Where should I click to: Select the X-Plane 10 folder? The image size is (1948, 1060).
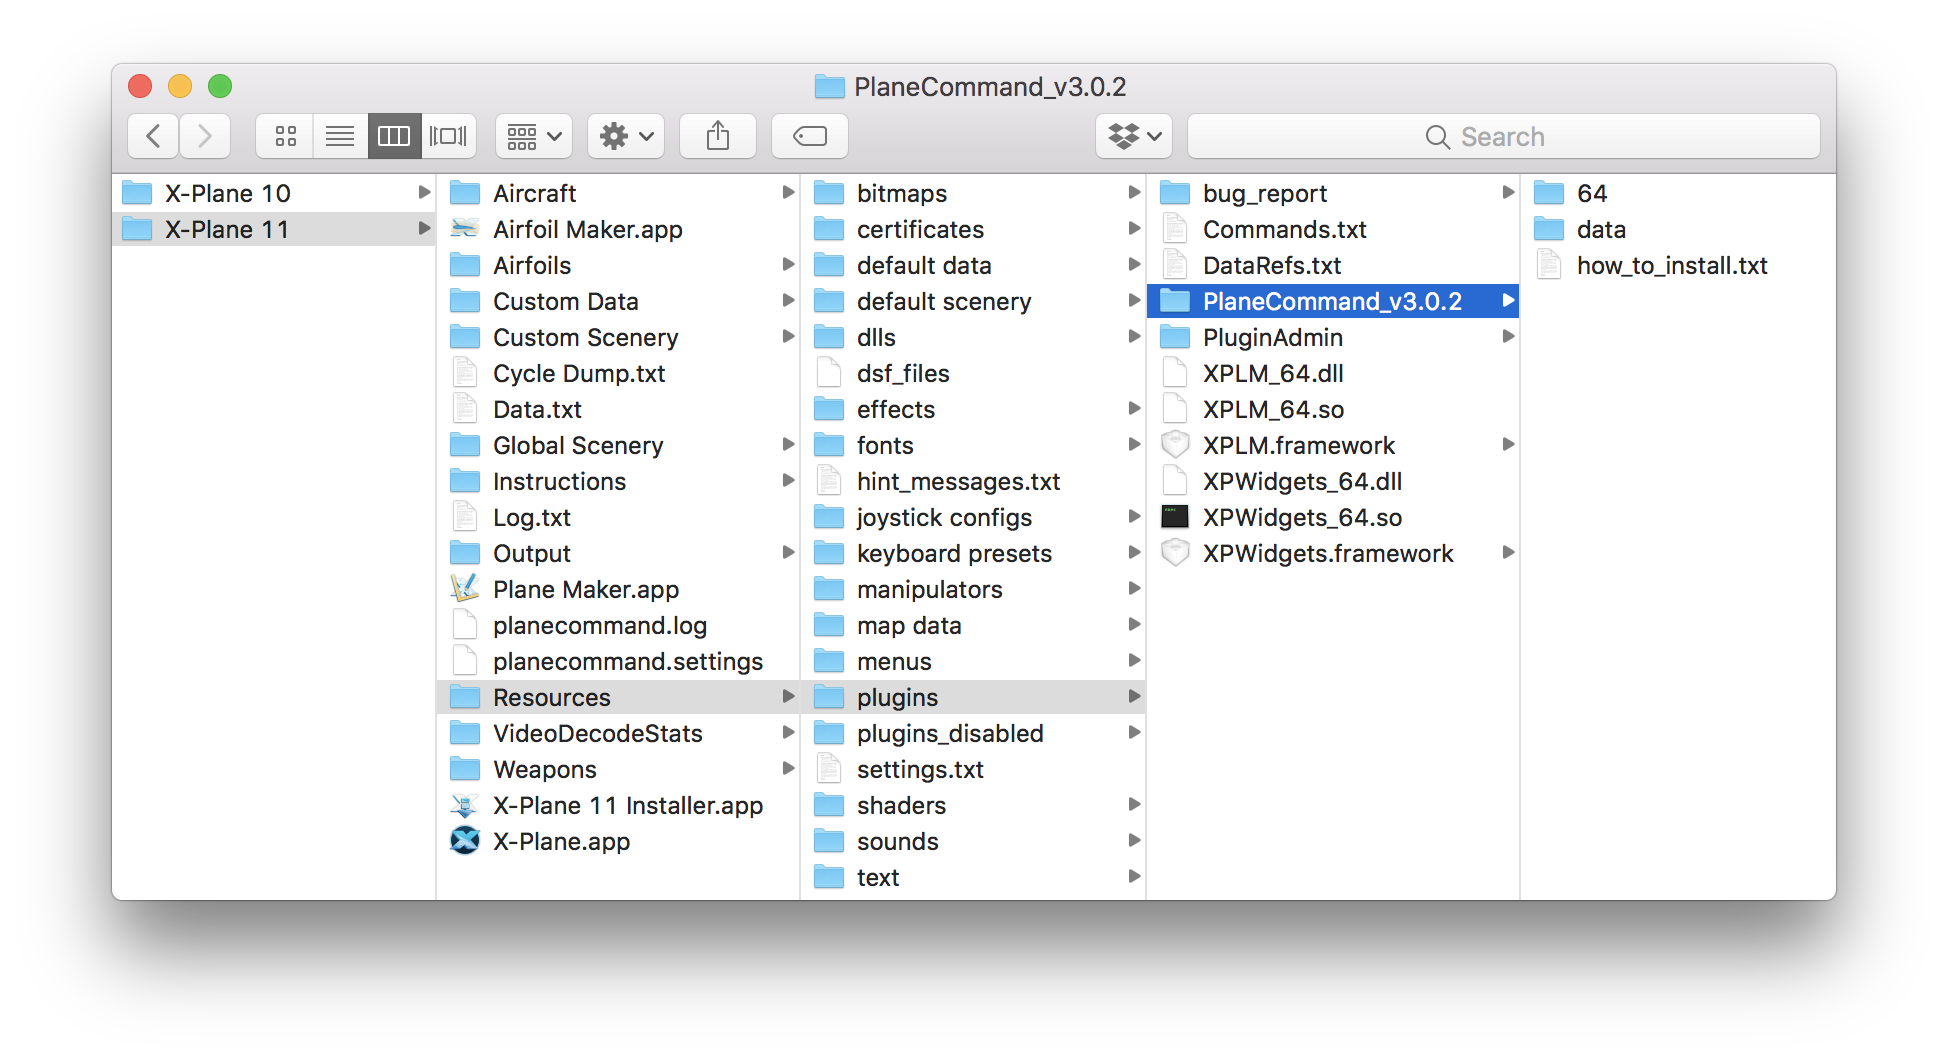tap(227, 193)
